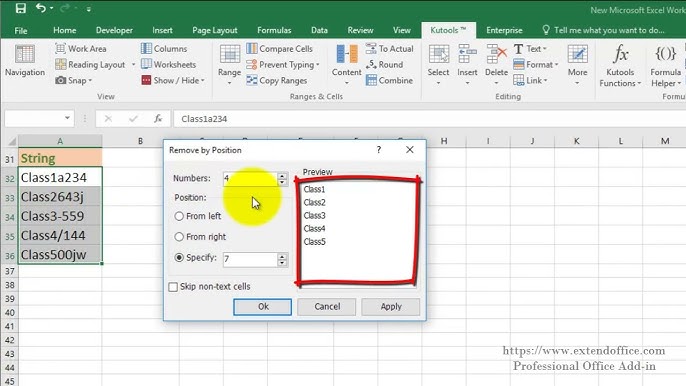
Task: Open Kutools Functions fx icon
Action: [620, 54]
